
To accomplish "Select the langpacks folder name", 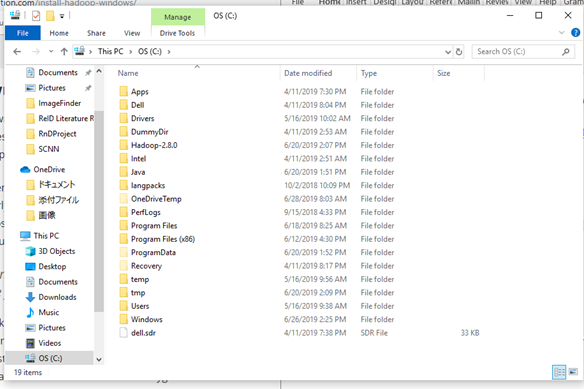I will 148,185.
